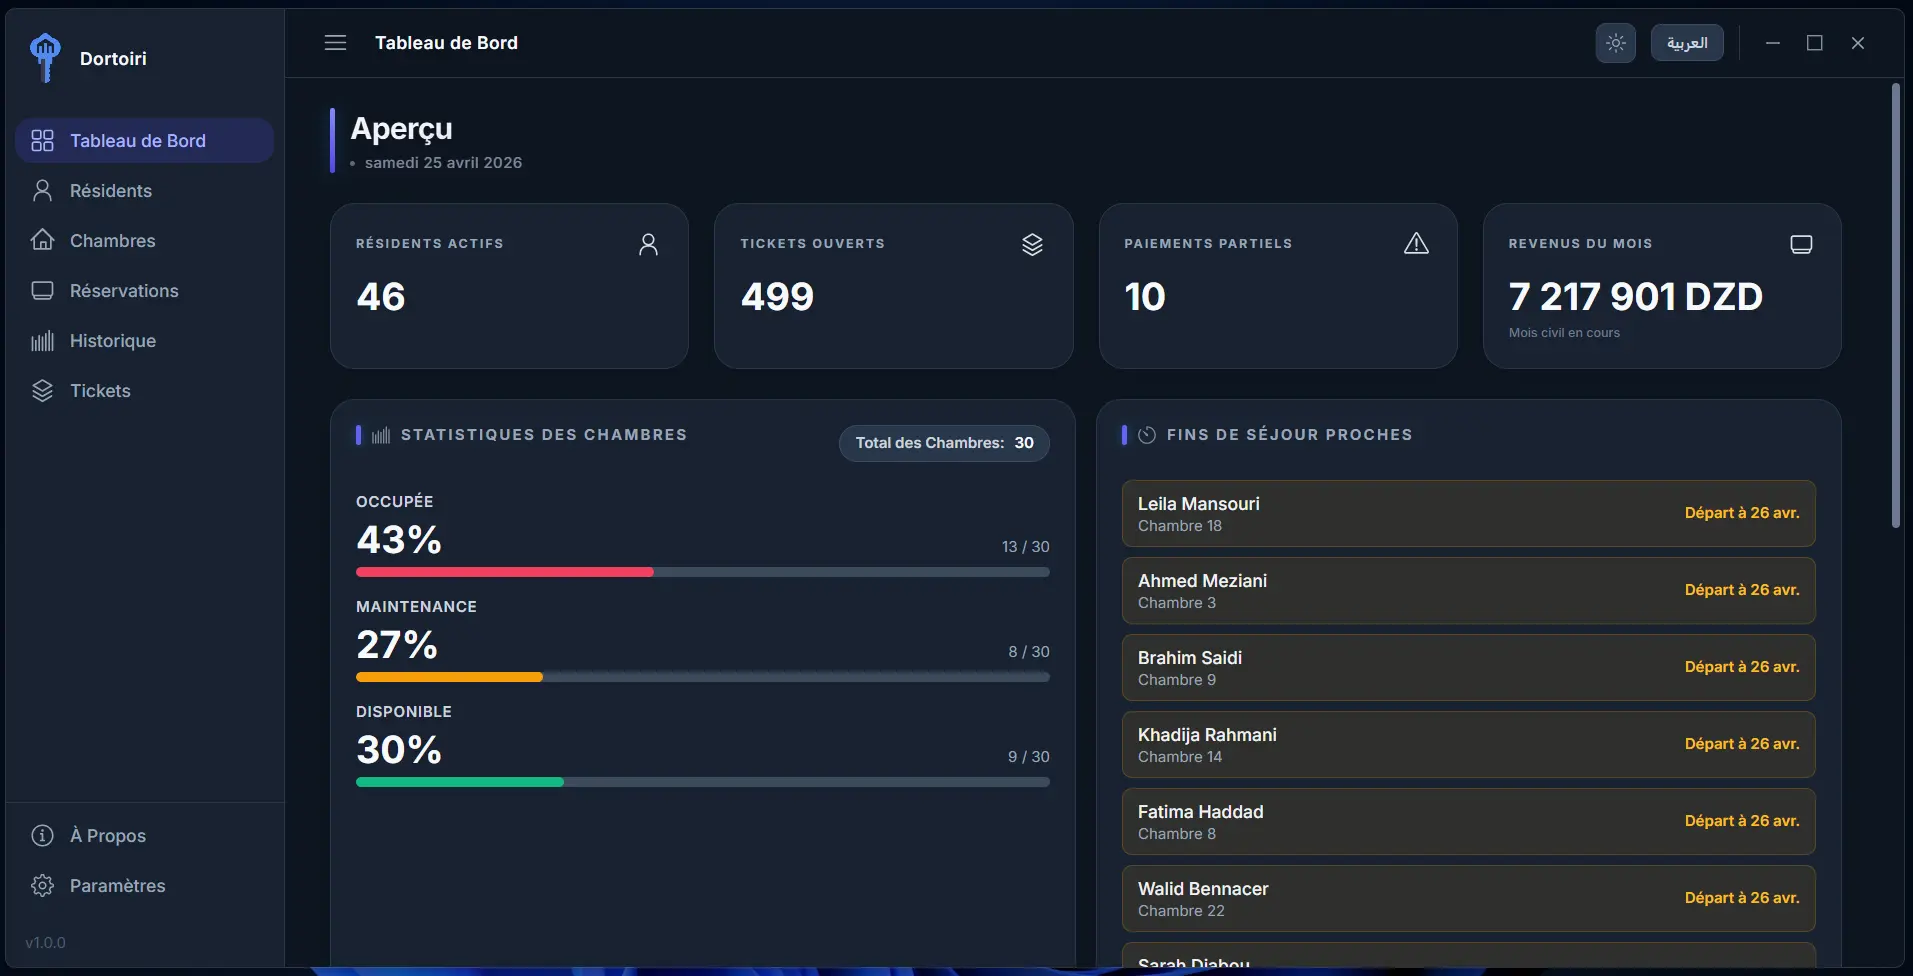Open Khadija Rahmani Chambre 14 entry

[1468, 745]
